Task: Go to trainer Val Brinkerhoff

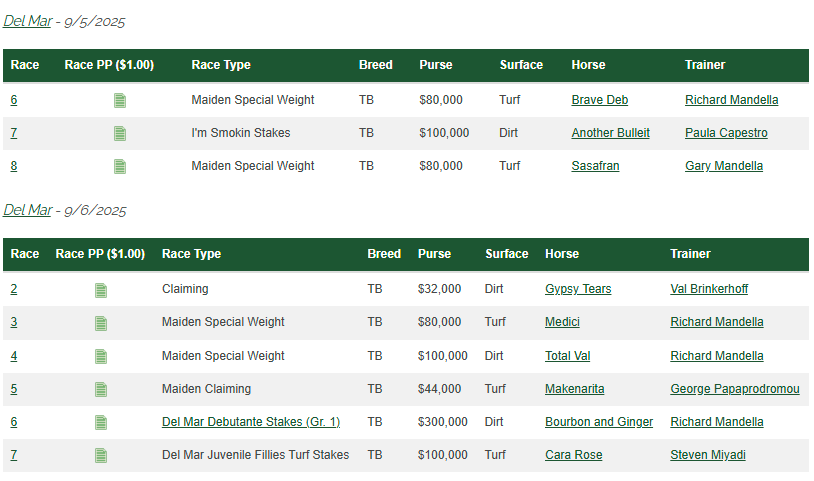Action: (709, 289)
